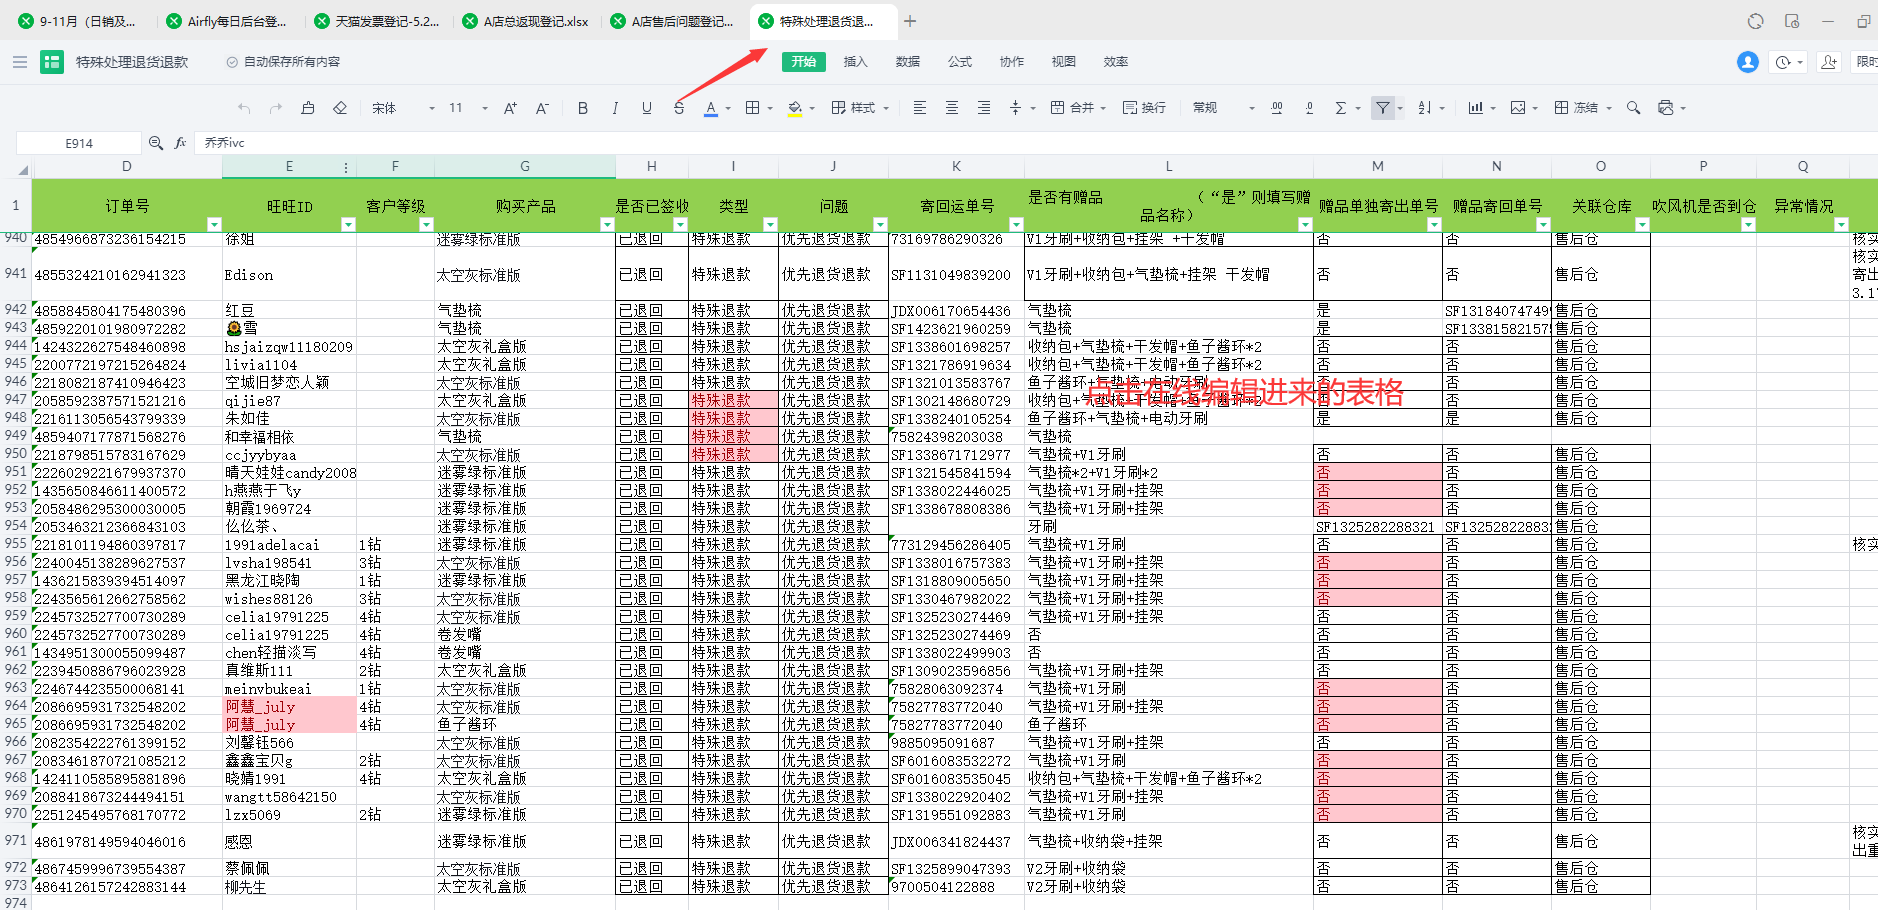Click the clear formatting eraser icon
Image resolution: width=1878 pixels, height=910 pixels.
click(340, 108)
